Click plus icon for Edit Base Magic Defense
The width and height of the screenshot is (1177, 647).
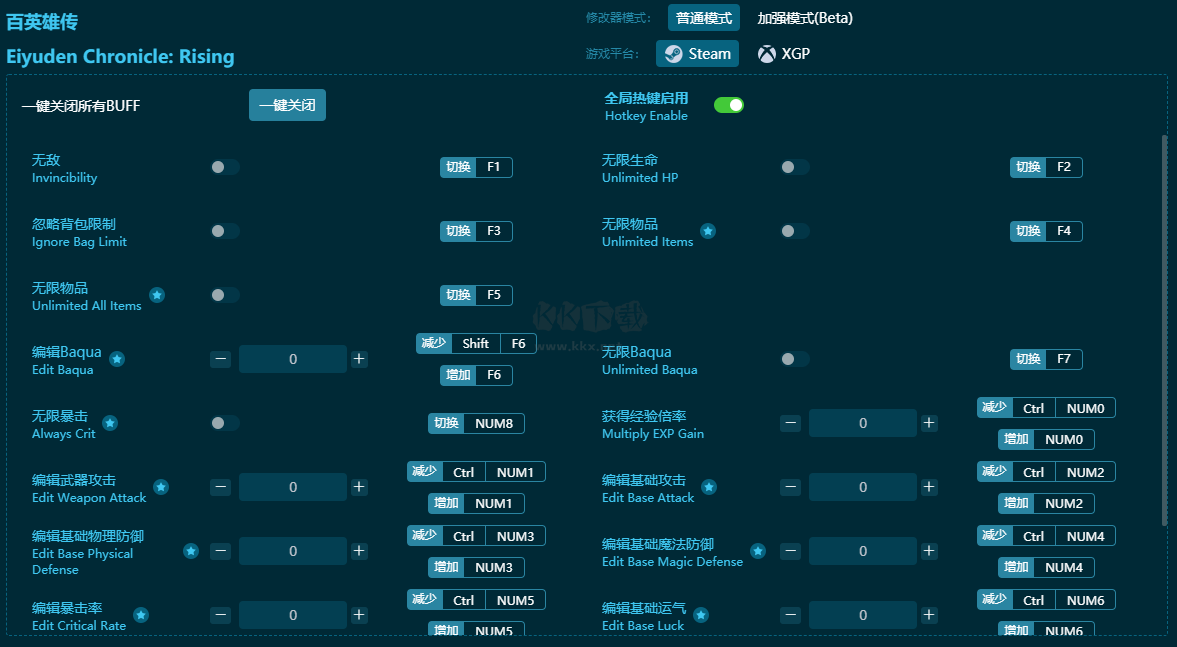(x=929, y=551)
